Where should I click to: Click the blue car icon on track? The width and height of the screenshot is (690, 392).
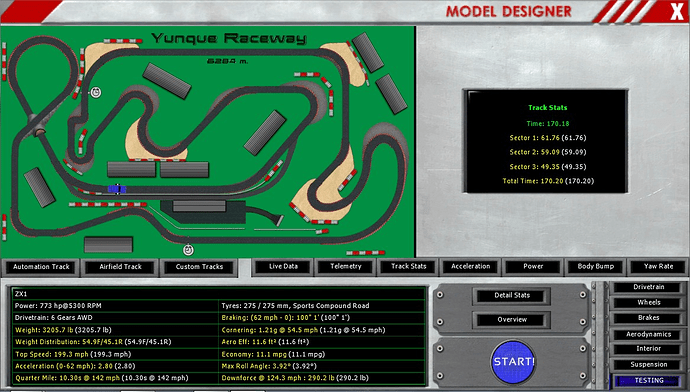tap(117, 189)
